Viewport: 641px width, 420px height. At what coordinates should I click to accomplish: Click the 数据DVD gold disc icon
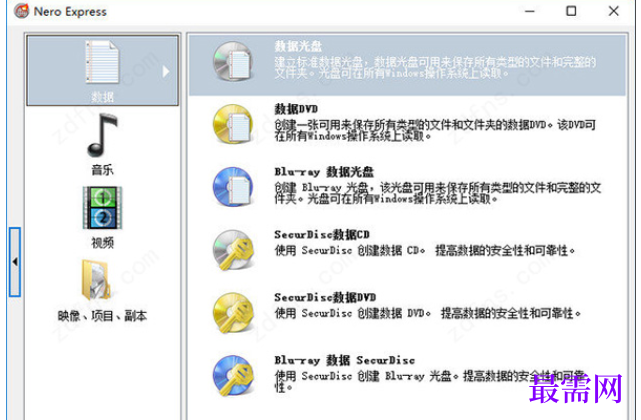pyautogui.click(x=233, y=124)
